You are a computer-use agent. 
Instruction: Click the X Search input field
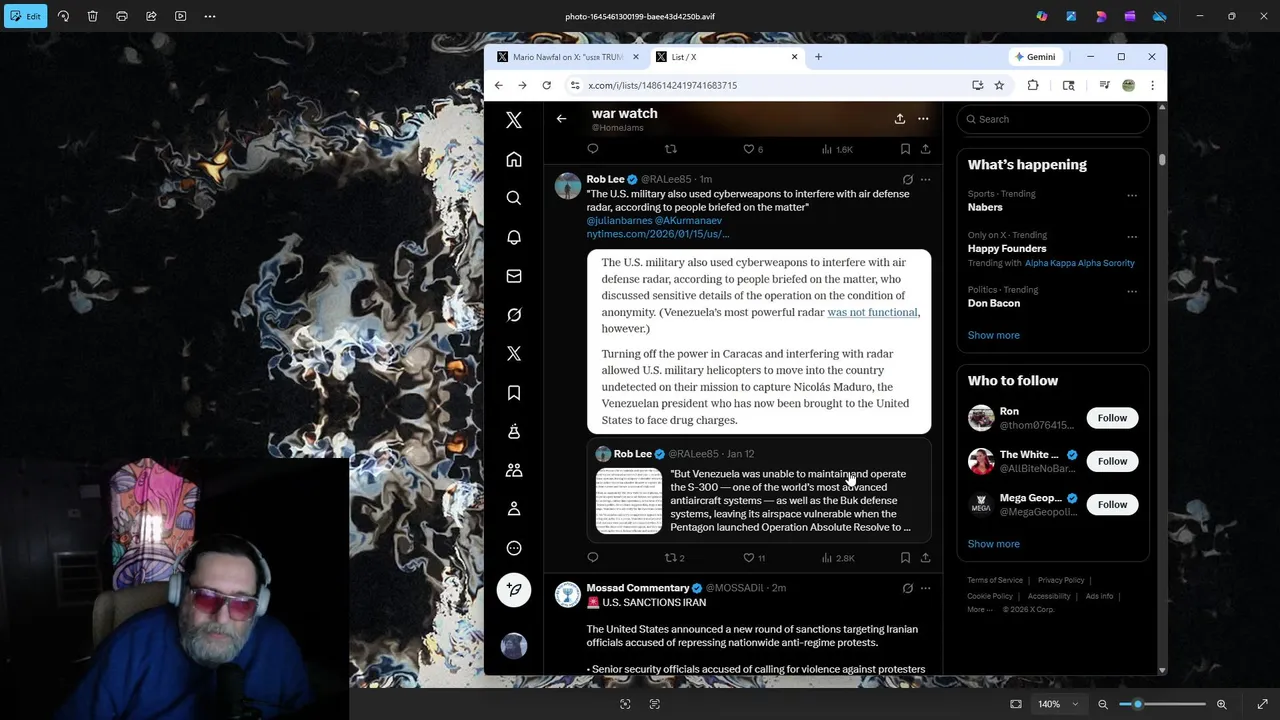(x=1053, y=119)
